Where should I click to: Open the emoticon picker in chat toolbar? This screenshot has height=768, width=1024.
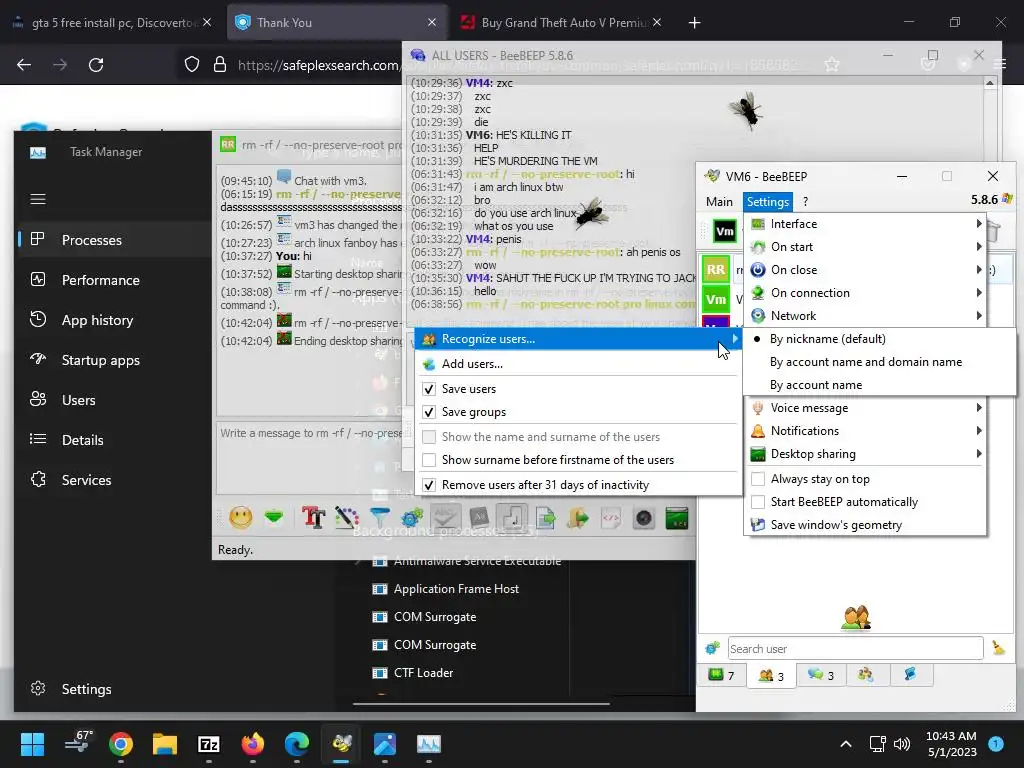coord(241,518)
